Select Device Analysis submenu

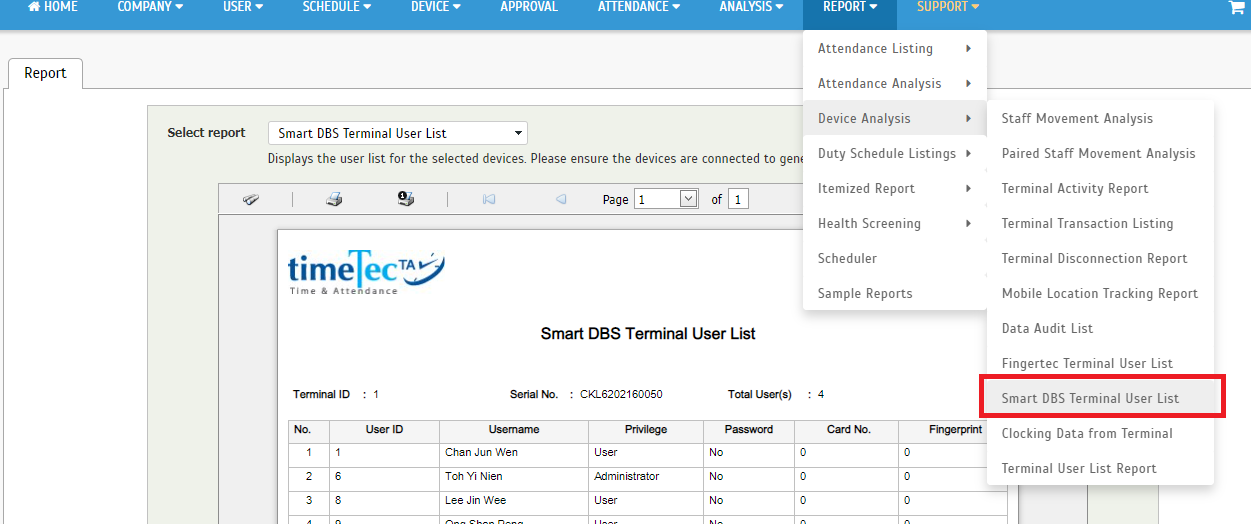click(x=895, y=118)
